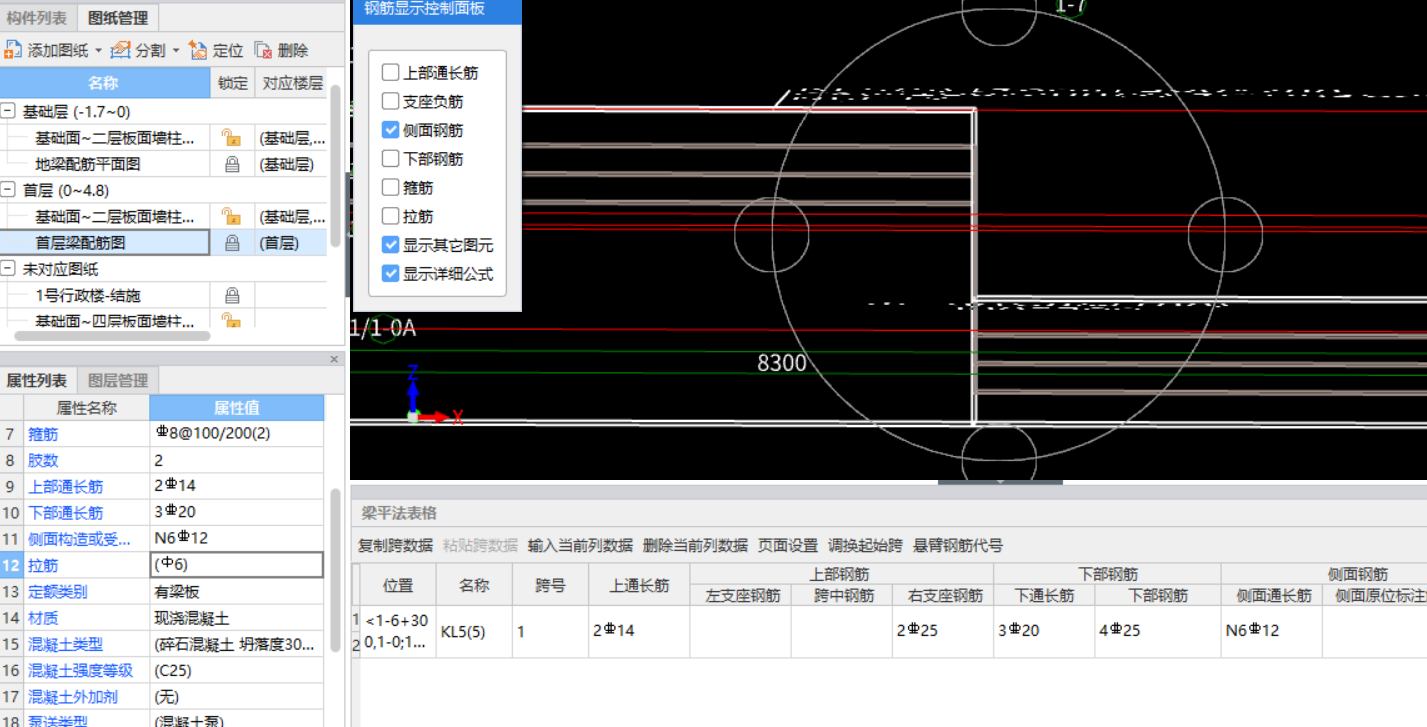Click the 混凝土强度等级 value (C25)
The image size is (1427, 727).
(x=237, y=670)
